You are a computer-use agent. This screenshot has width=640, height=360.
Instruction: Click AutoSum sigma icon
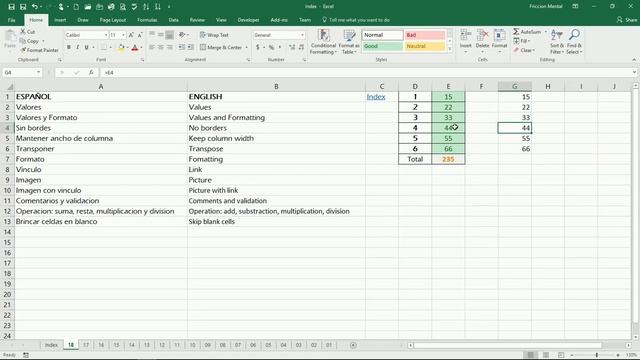pos(517,31)
